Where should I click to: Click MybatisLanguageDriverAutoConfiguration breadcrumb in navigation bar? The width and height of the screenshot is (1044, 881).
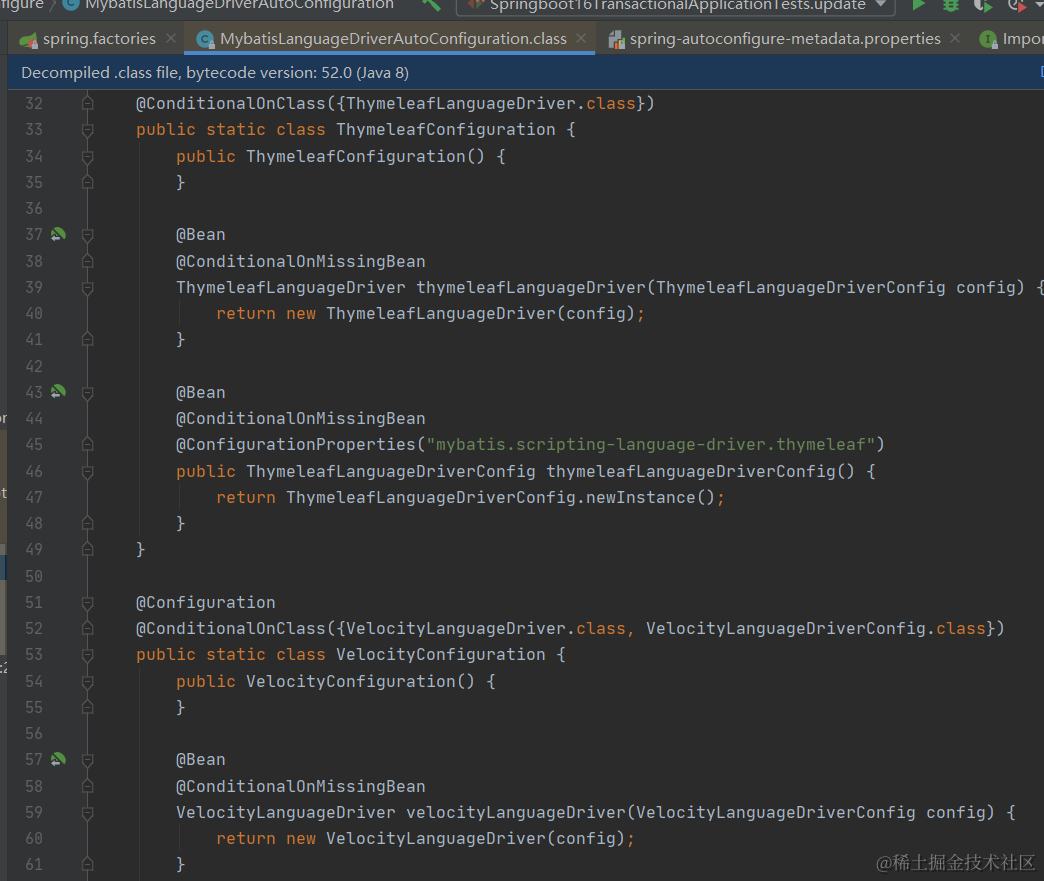point(240,5)
